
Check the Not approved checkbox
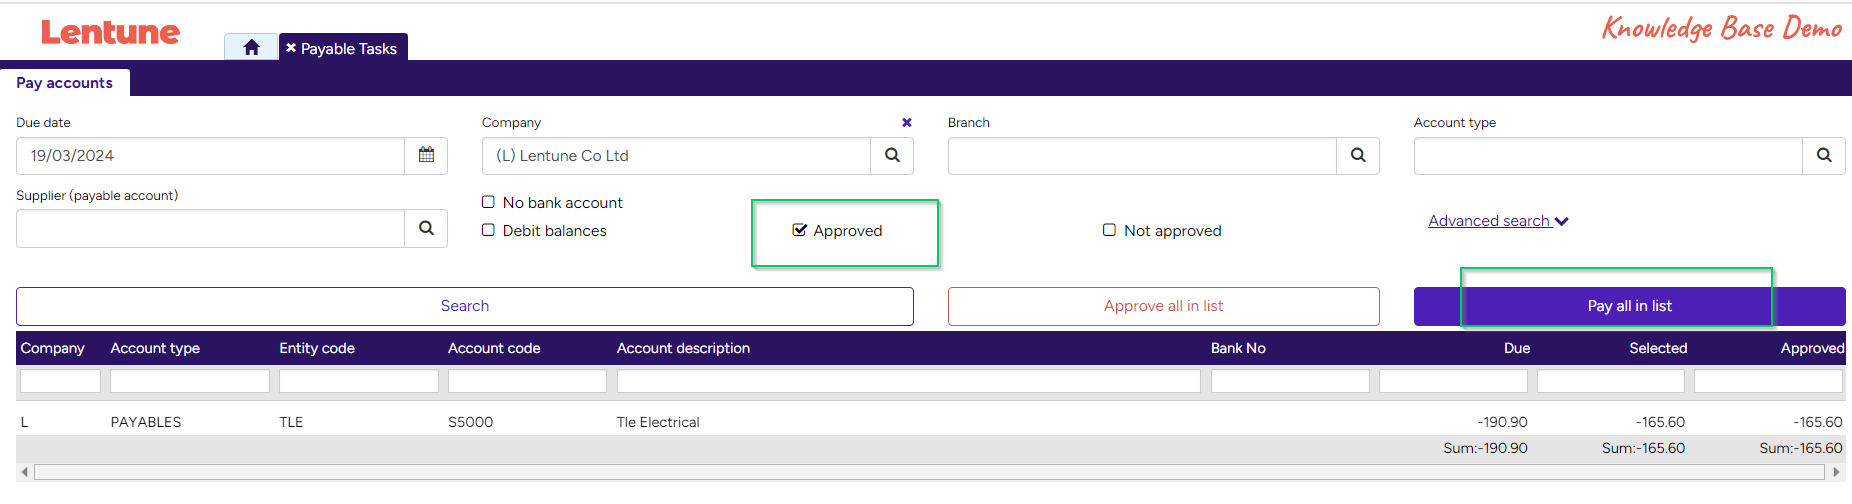tap(1109, 230)
